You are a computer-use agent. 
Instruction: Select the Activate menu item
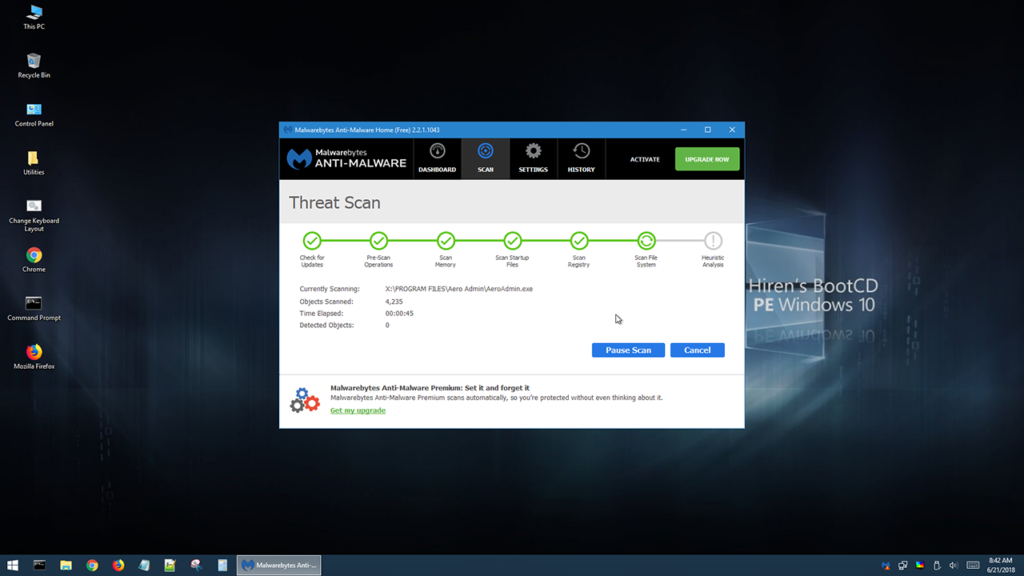coord(643,158)
